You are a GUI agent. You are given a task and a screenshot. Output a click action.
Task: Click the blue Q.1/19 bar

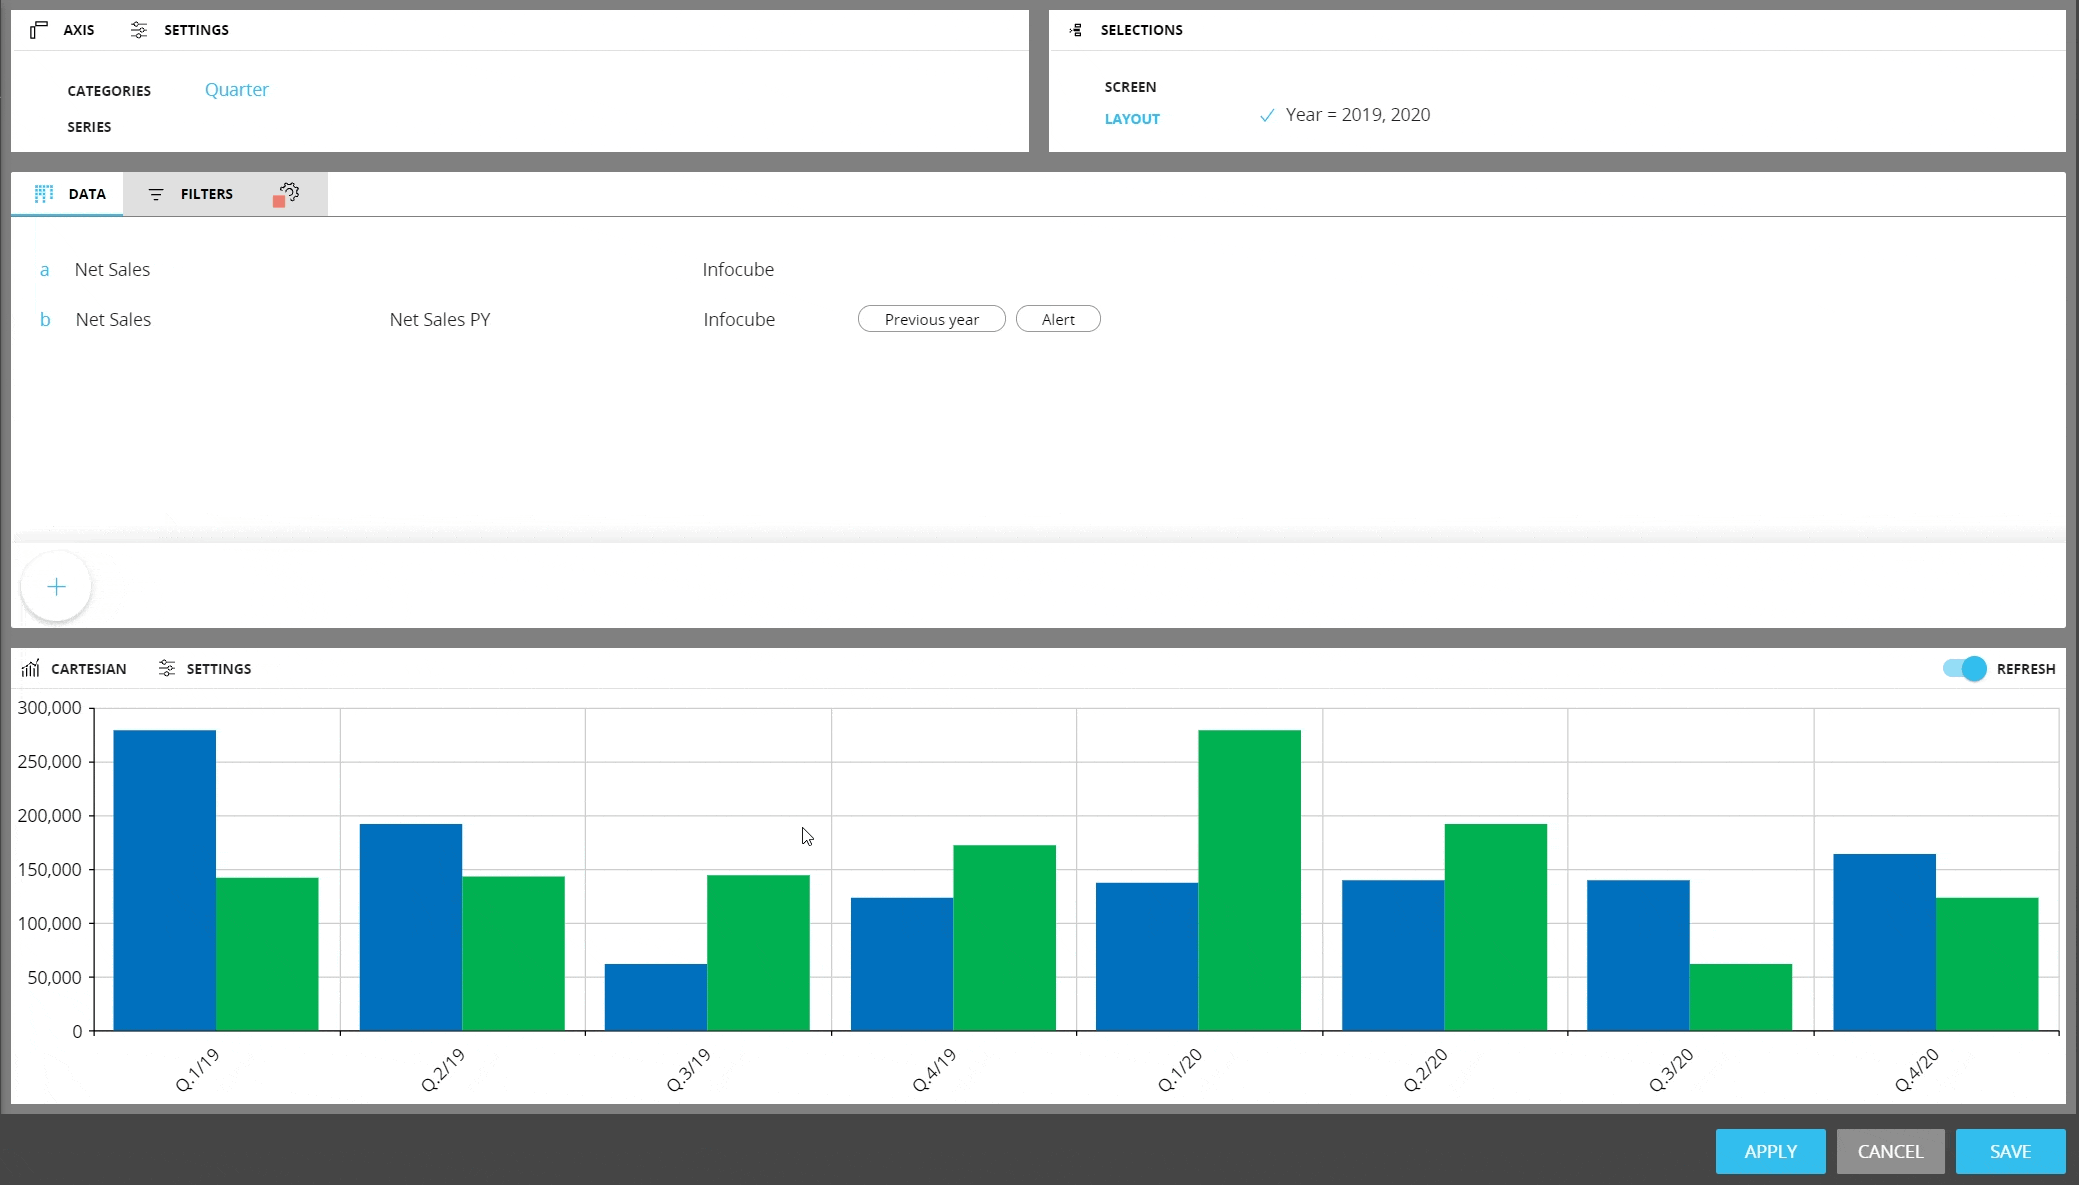165,880
